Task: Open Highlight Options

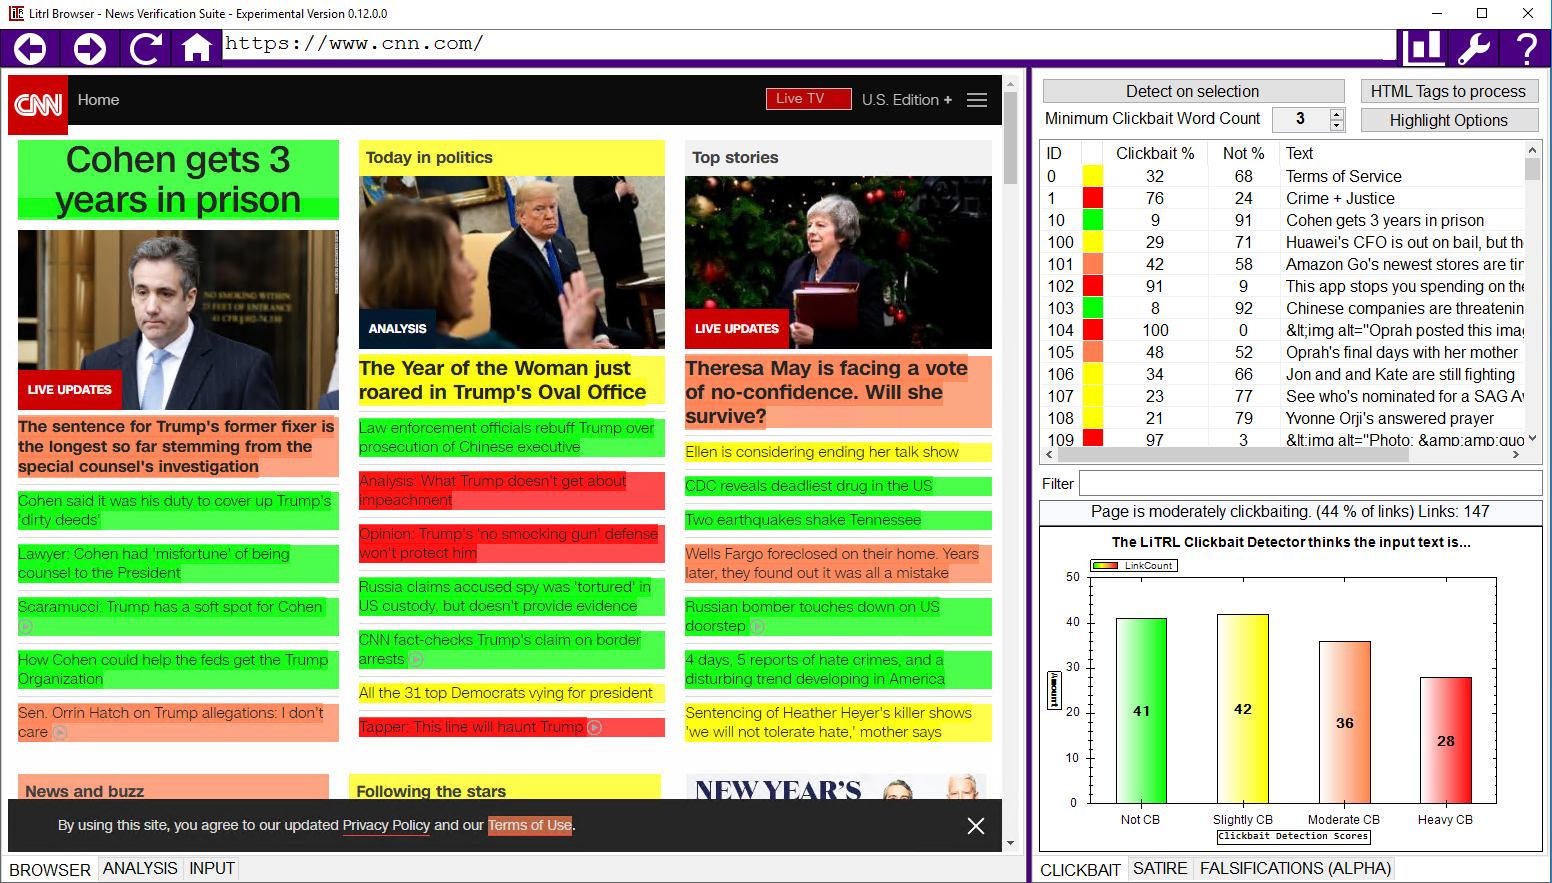Action: 1448,120
